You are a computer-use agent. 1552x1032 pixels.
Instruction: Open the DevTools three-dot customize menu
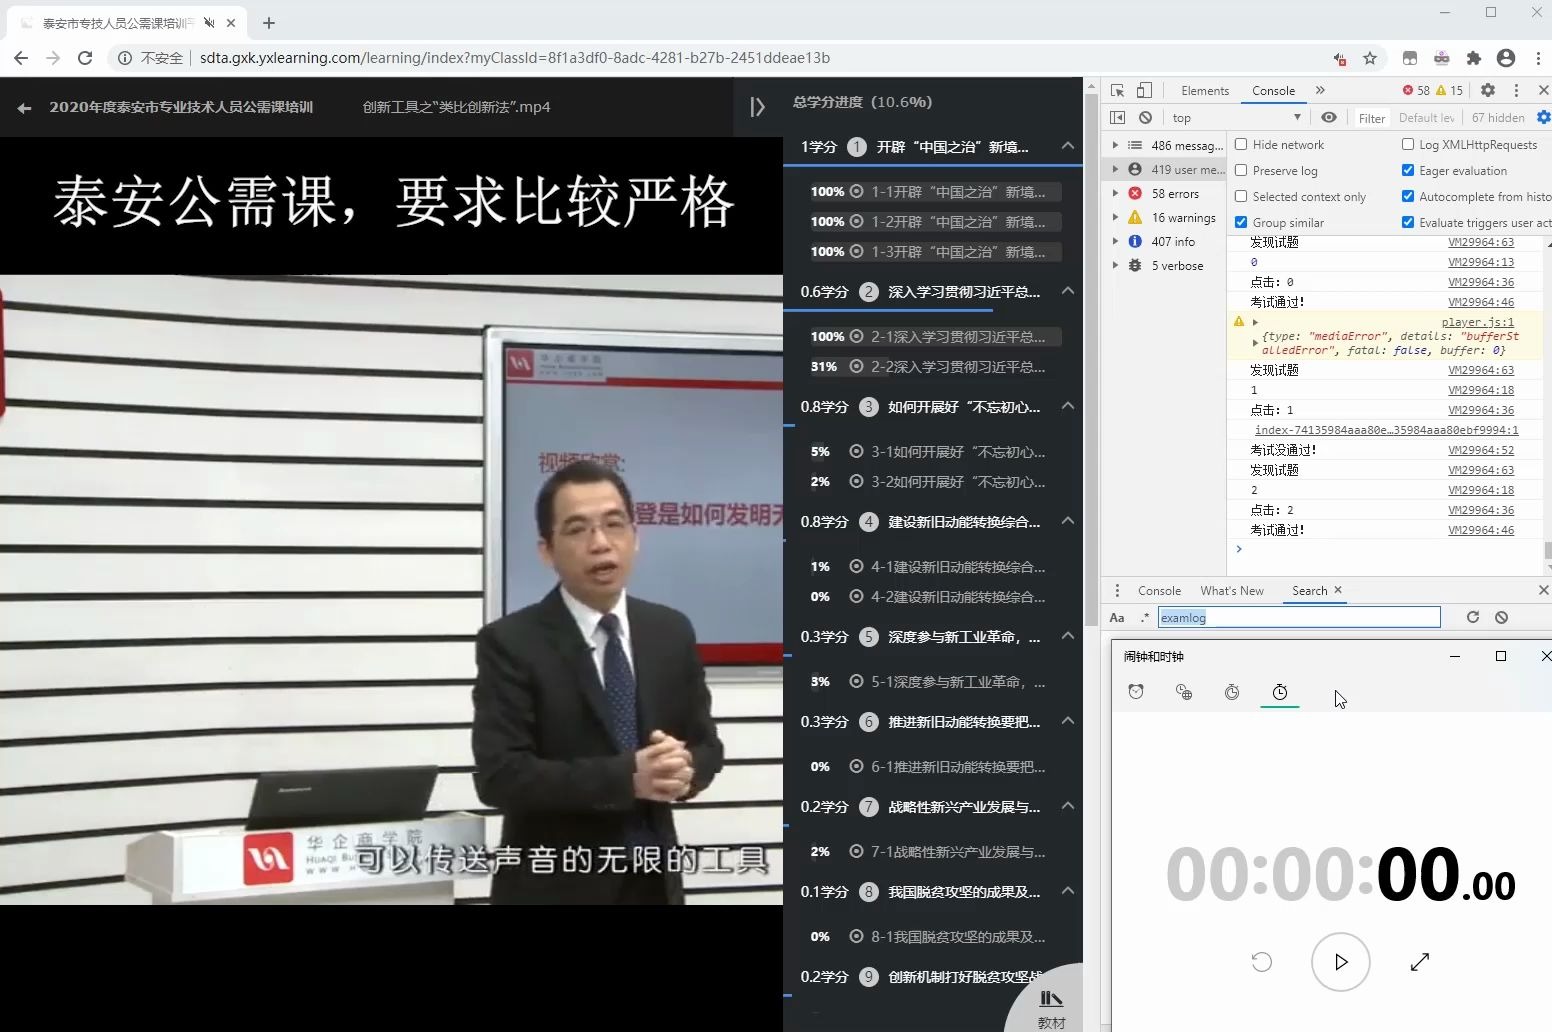(1516, 90)
